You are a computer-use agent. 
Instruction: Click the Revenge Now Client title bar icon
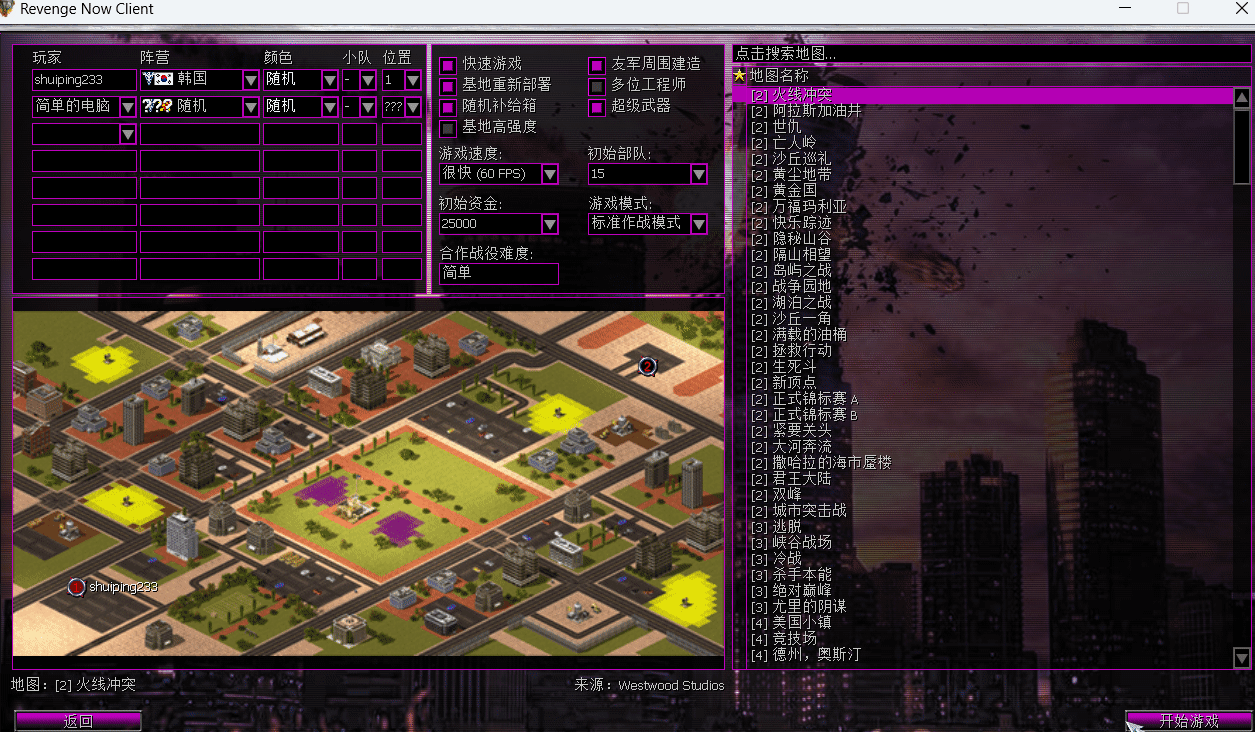(9, 9)
